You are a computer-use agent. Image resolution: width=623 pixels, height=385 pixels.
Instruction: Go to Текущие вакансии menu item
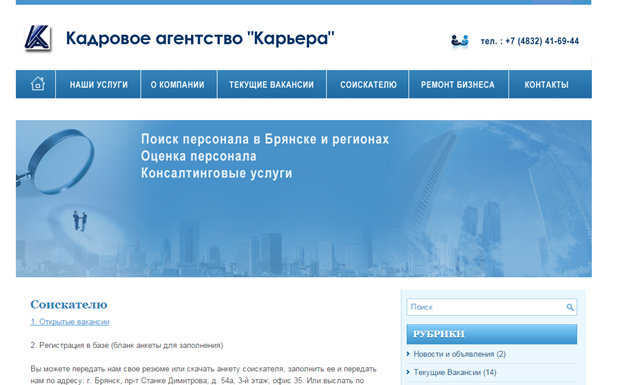point(271,84)
